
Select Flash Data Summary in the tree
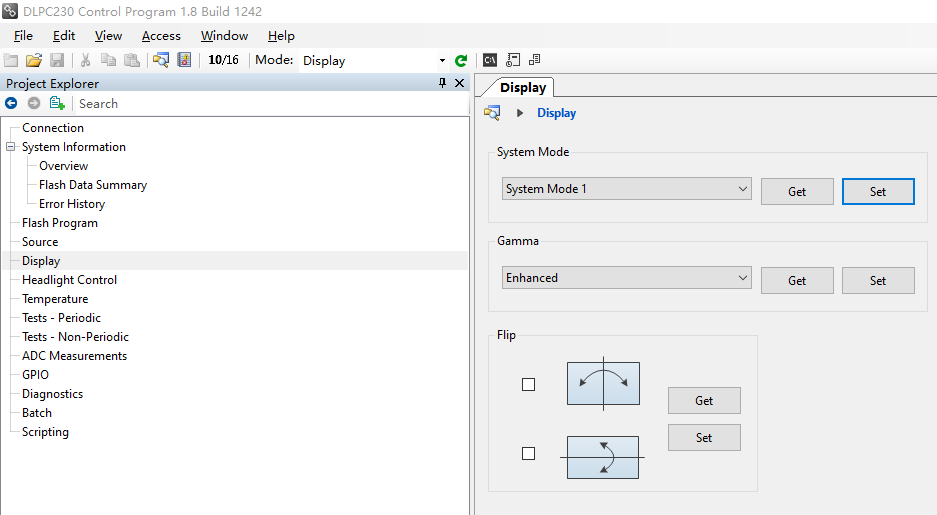tap(93, 185)
